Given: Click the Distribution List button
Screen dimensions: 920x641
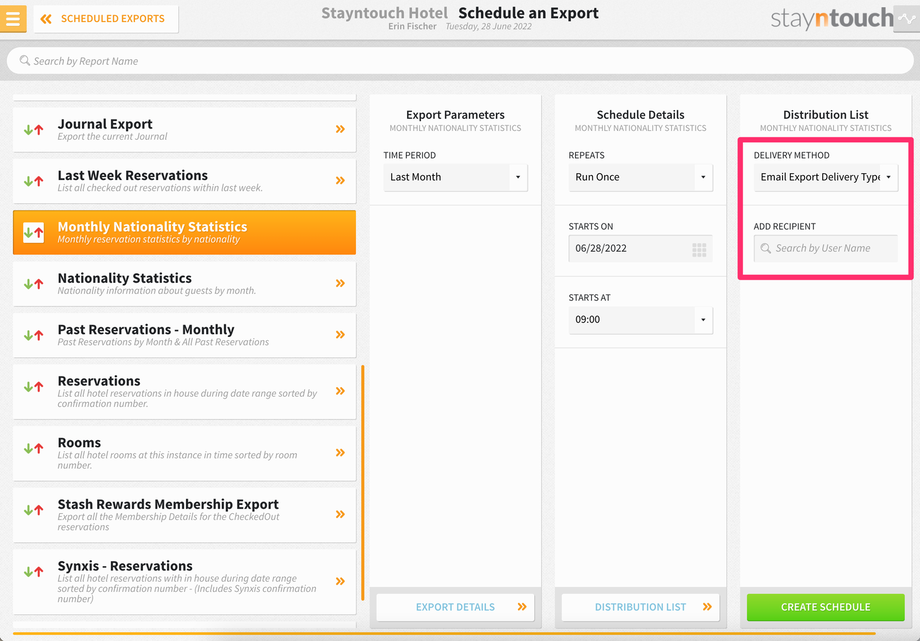Looking at the screenshot, I should [x=640, y=607].
